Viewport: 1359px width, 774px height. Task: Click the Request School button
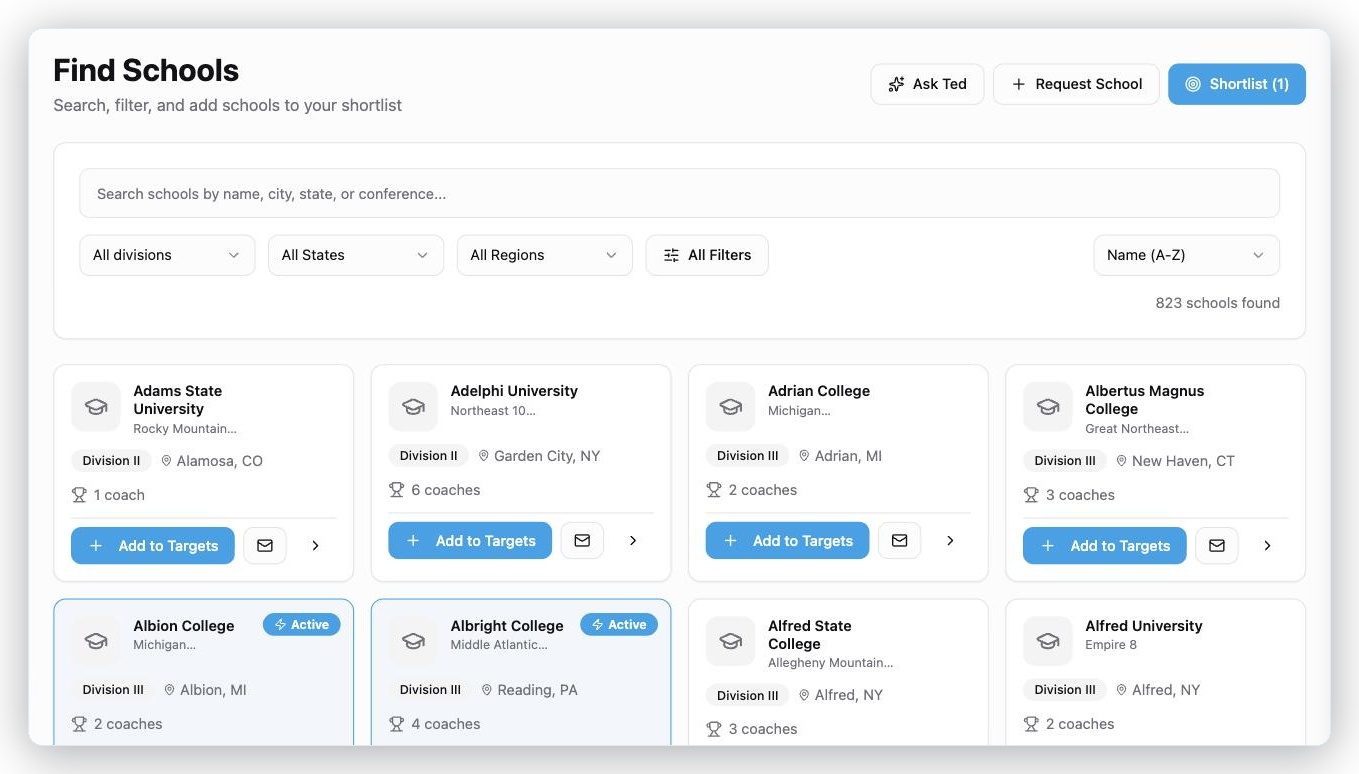(1076, 84)
